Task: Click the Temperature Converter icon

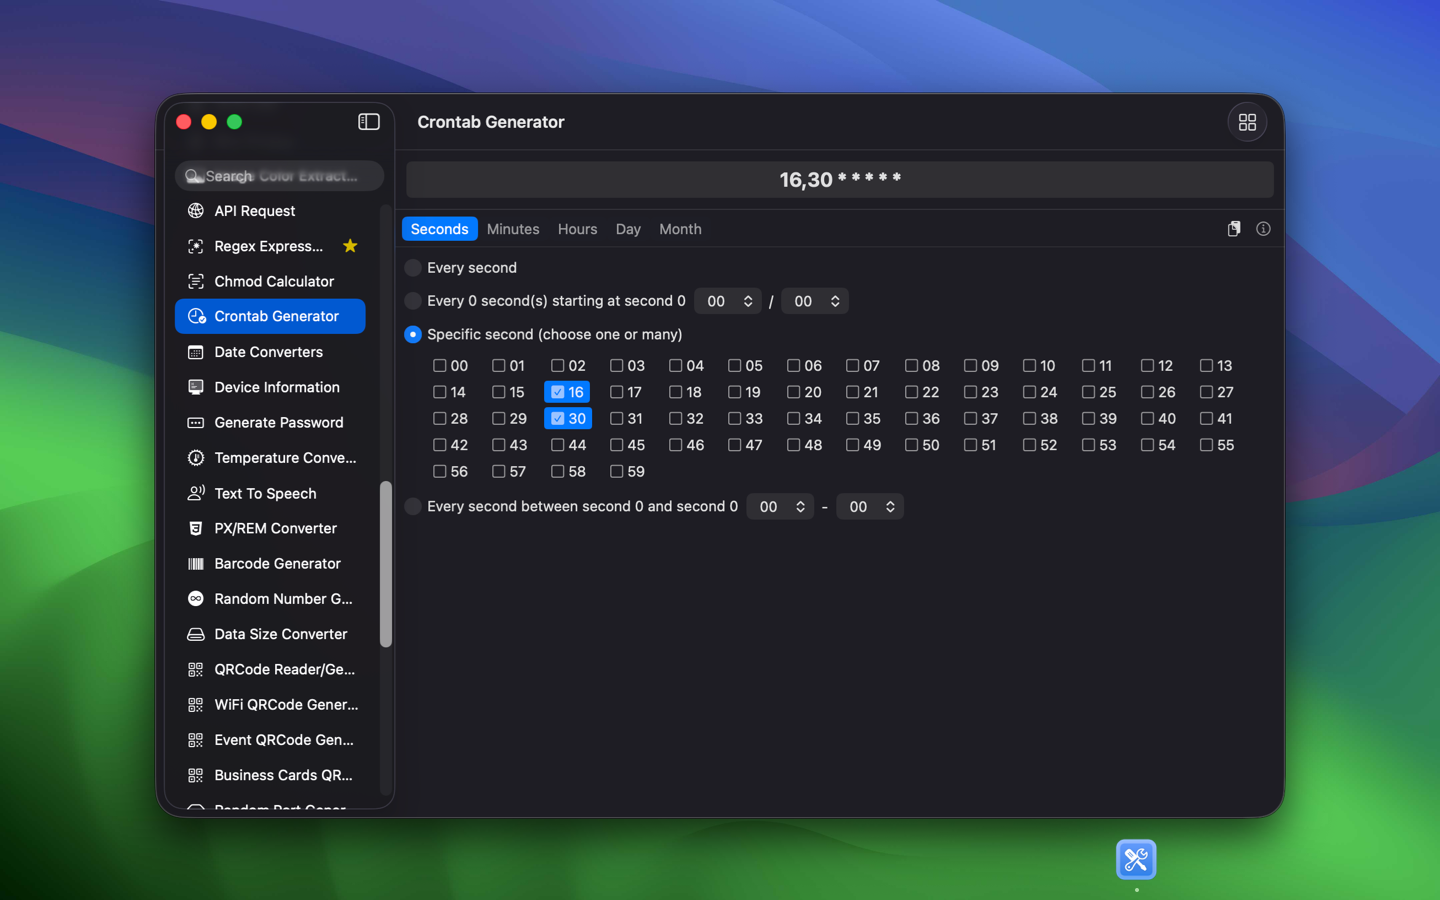Action: (196, 458)
